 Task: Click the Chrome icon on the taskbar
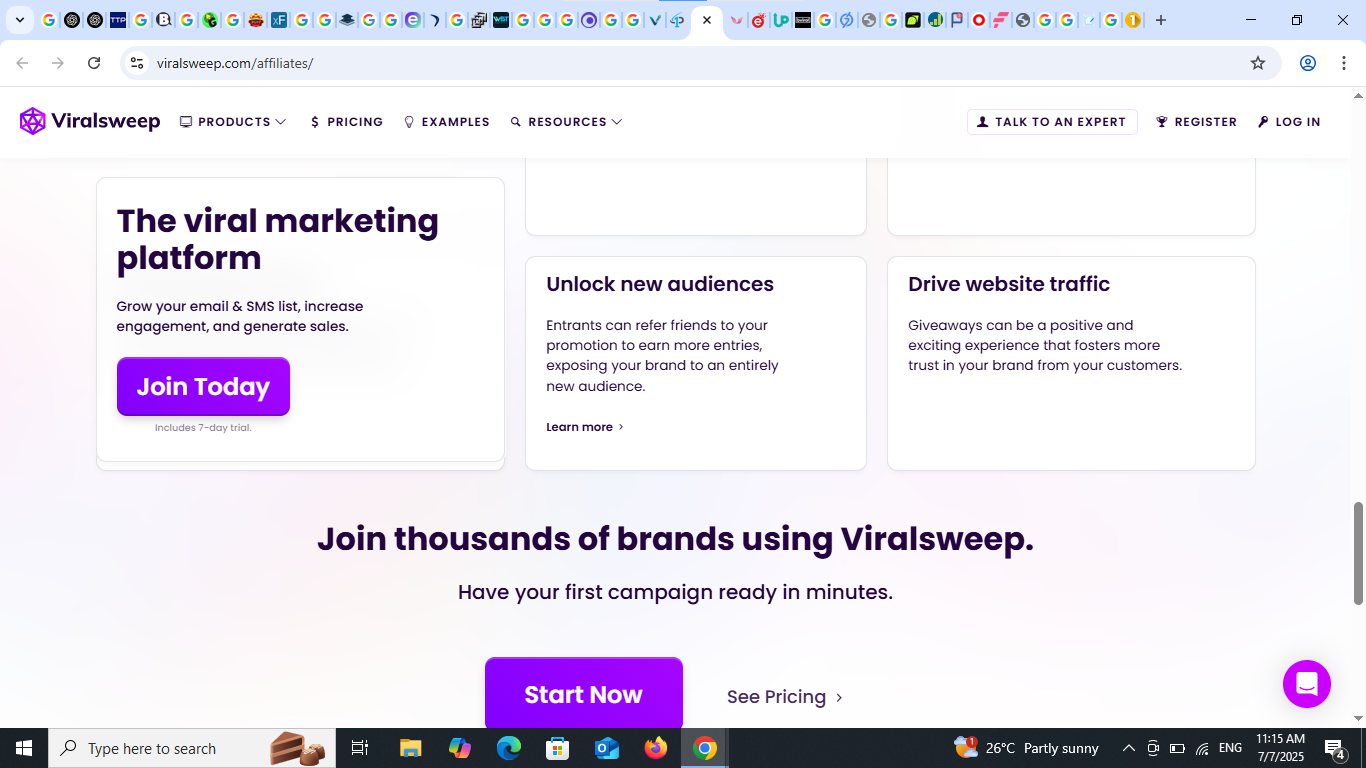coord(705,748)
